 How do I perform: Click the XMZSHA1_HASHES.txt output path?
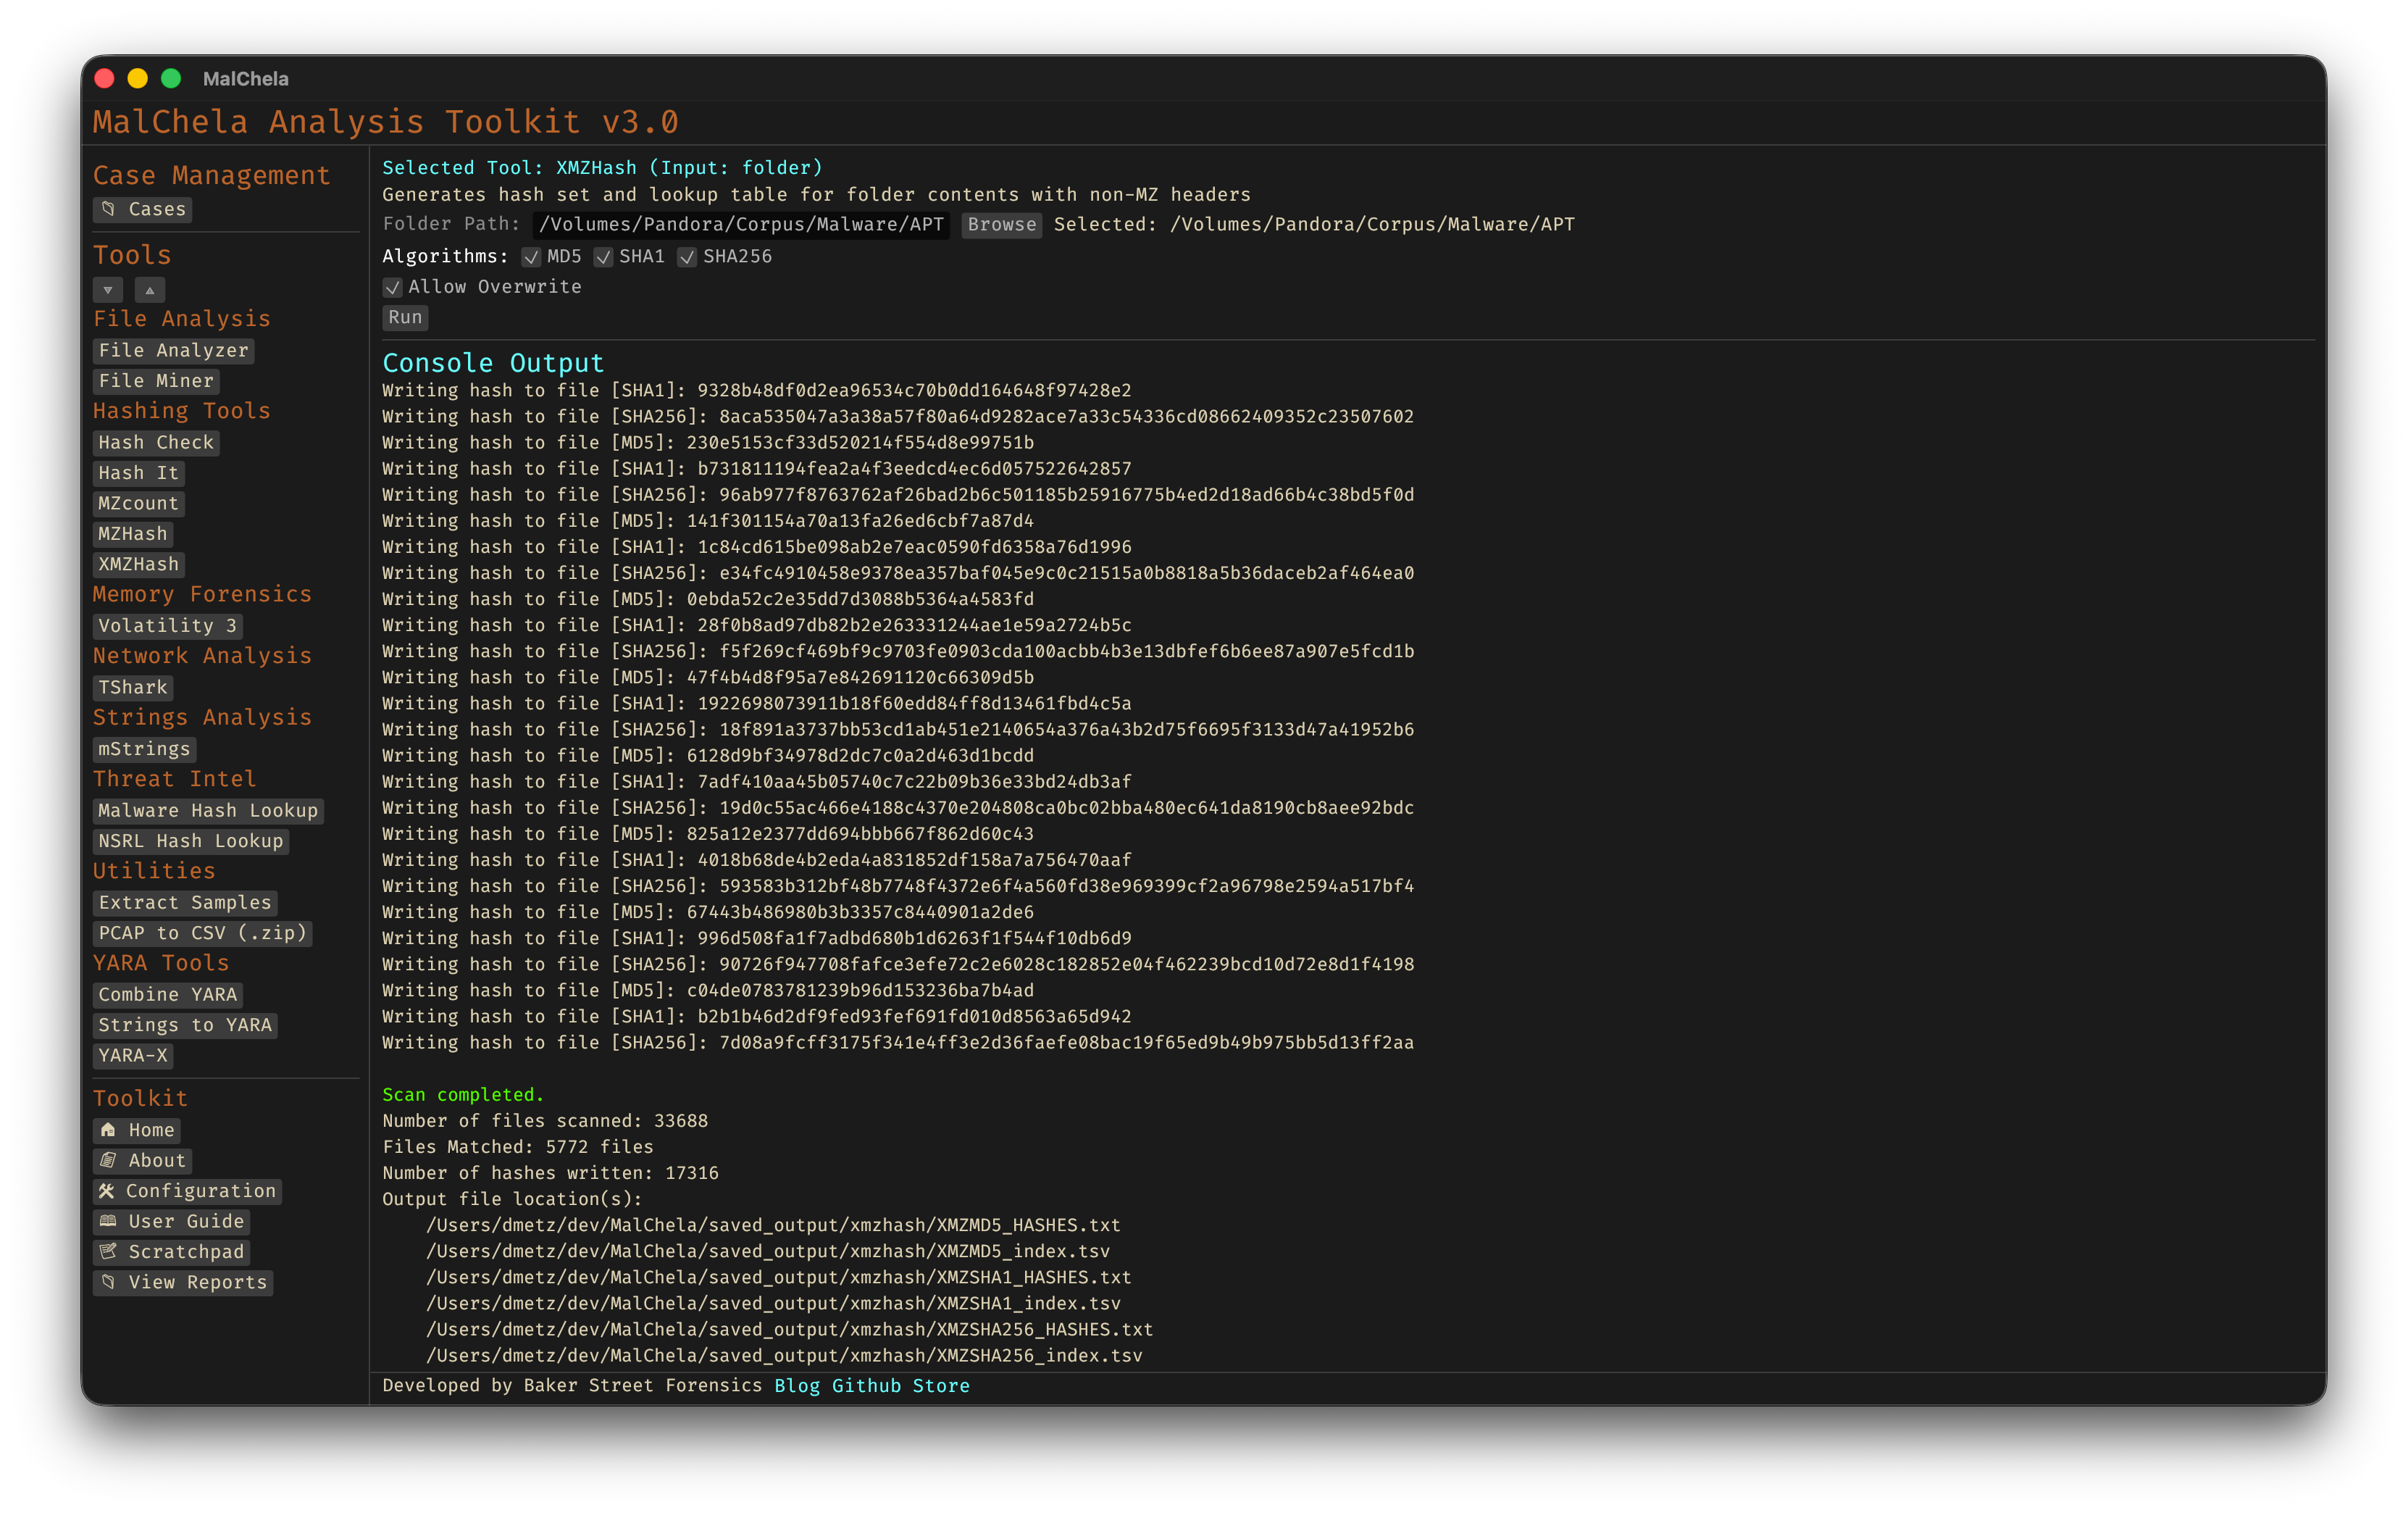(779, 1277)
